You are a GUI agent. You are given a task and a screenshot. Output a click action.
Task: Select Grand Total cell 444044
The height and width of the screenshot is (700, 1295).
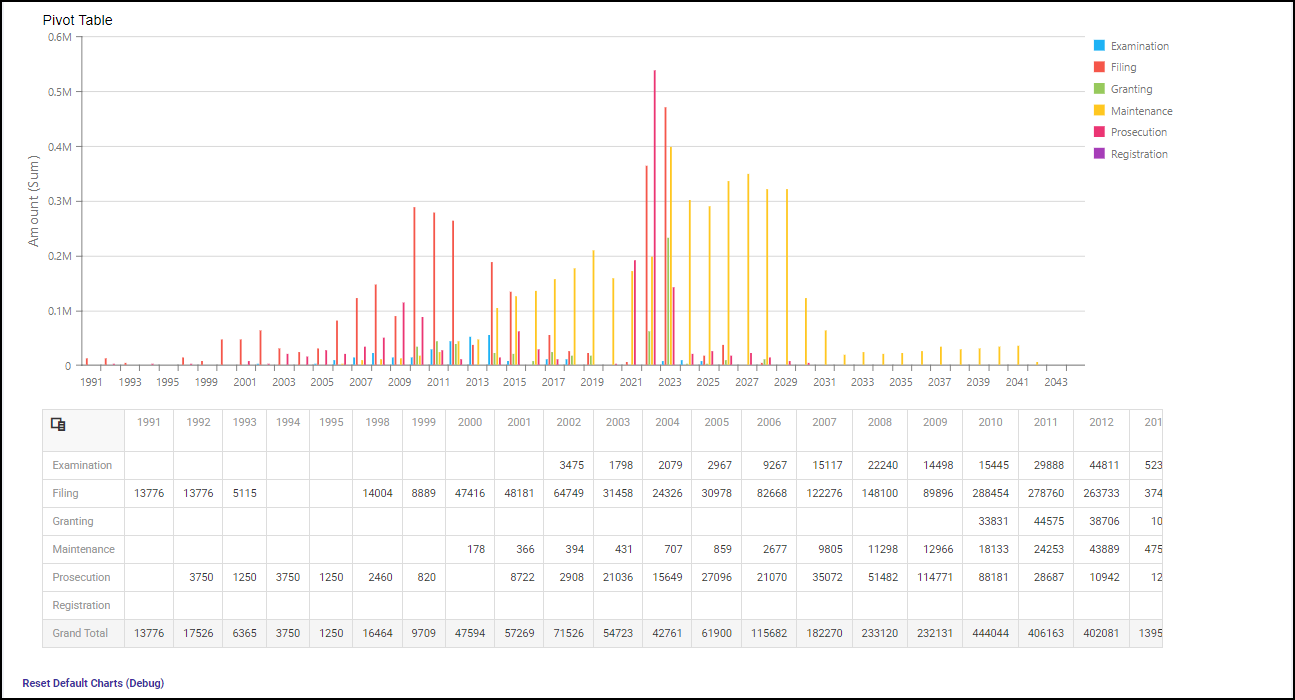pos(990,633)
